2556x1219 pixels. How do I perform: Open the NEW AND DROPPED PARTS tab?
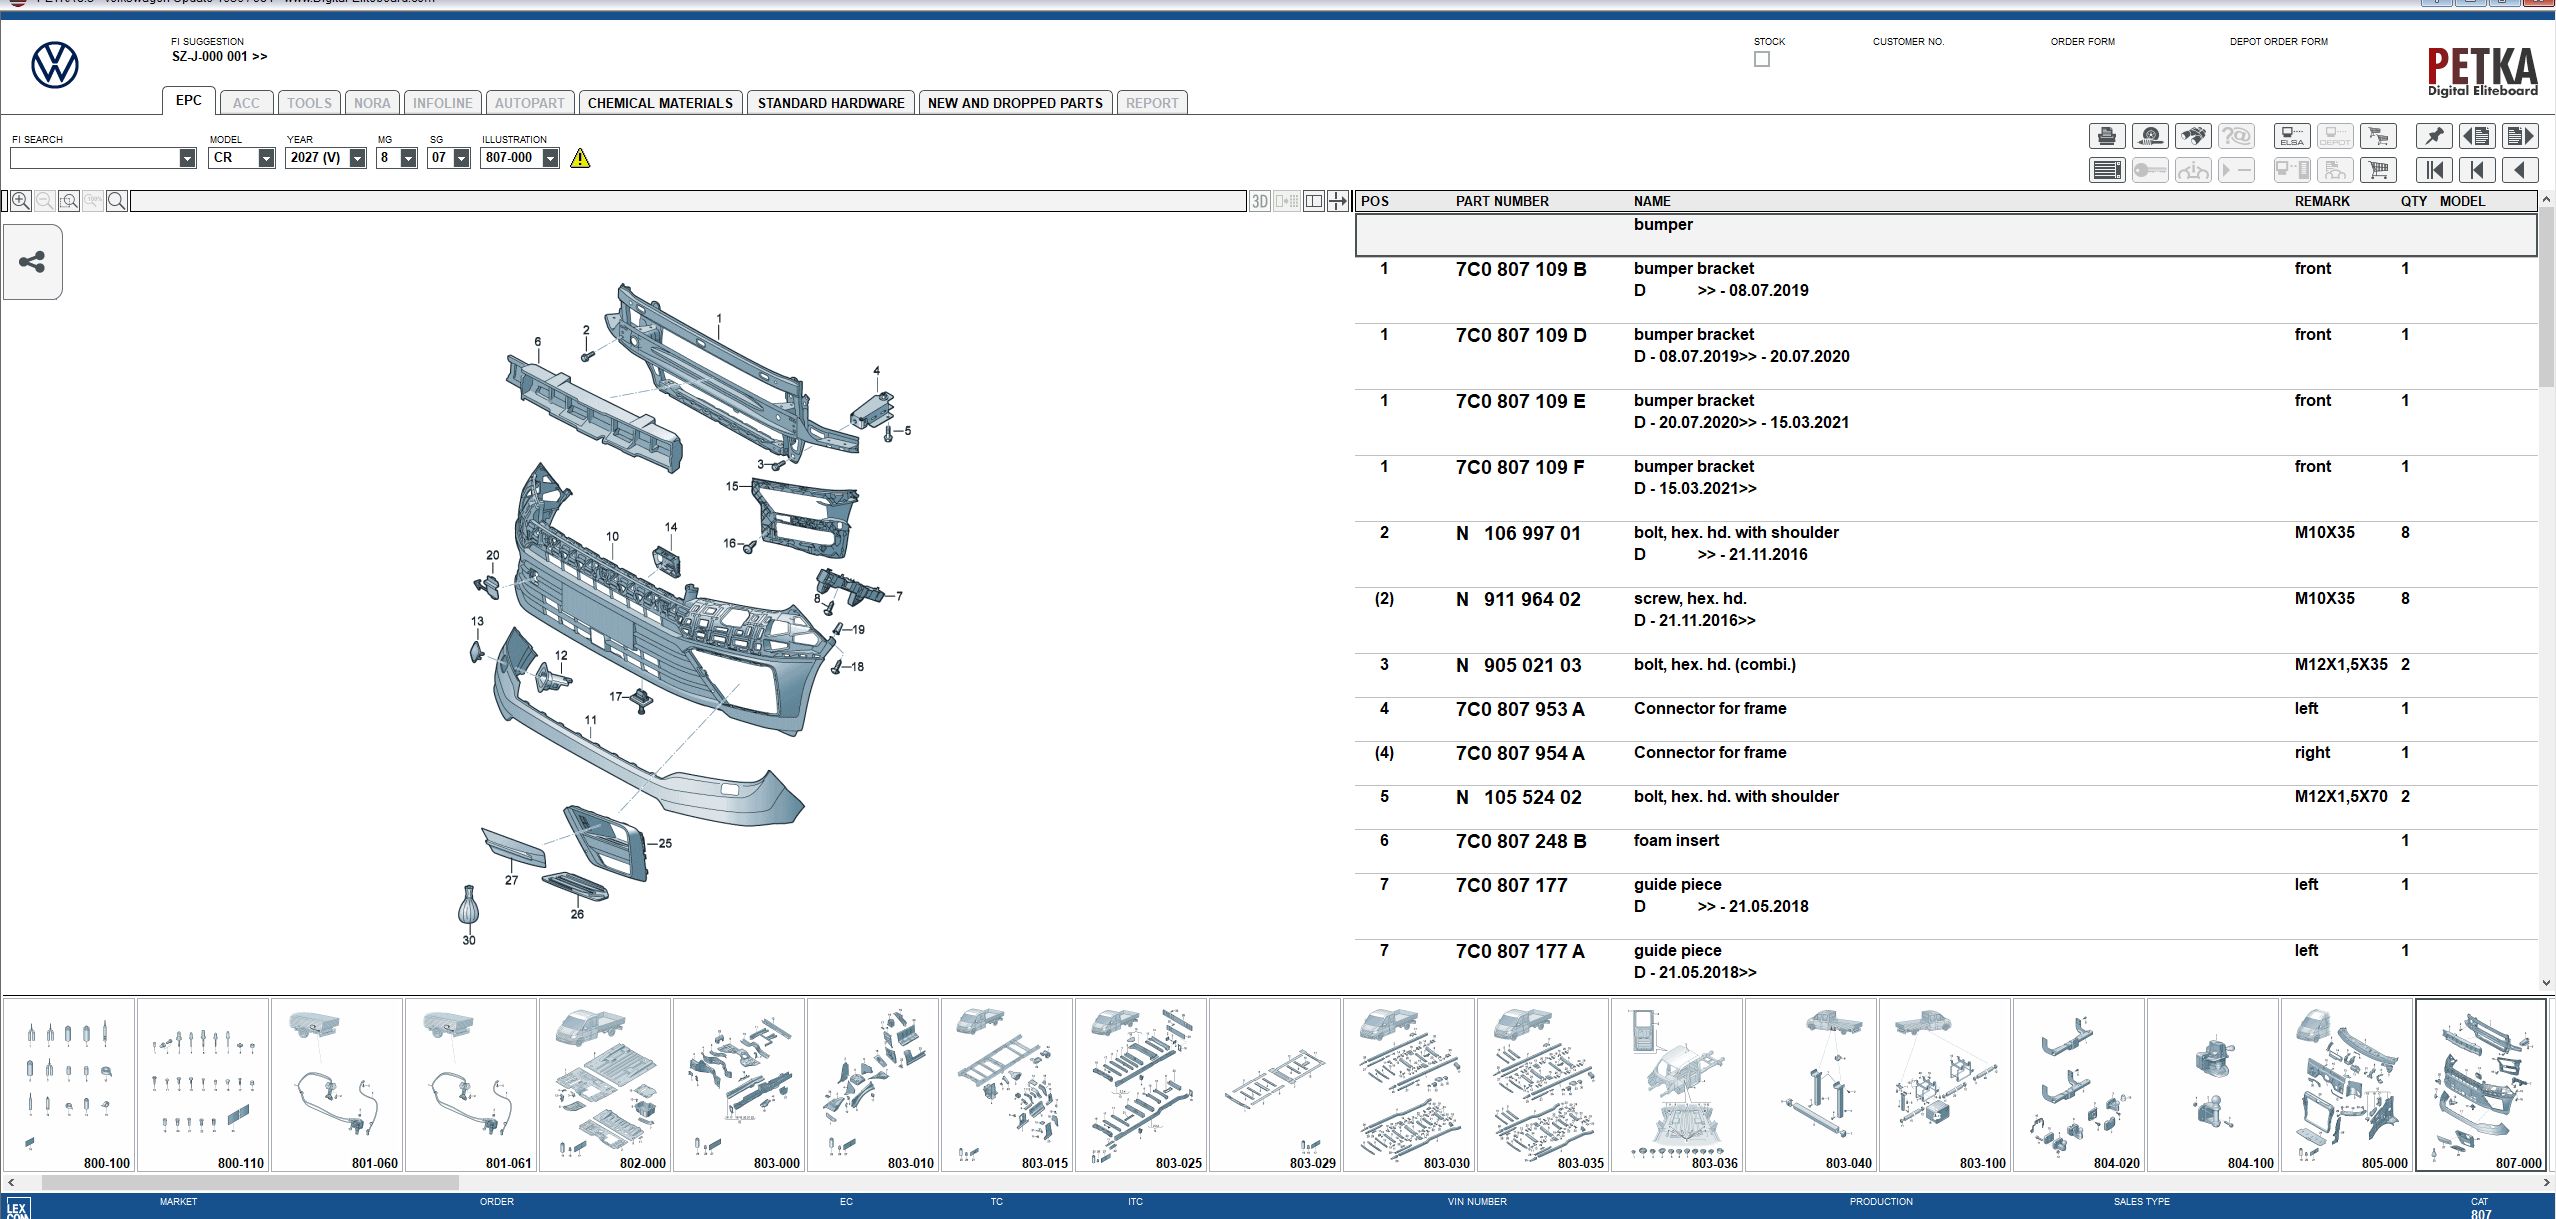tap(1015, 103)
